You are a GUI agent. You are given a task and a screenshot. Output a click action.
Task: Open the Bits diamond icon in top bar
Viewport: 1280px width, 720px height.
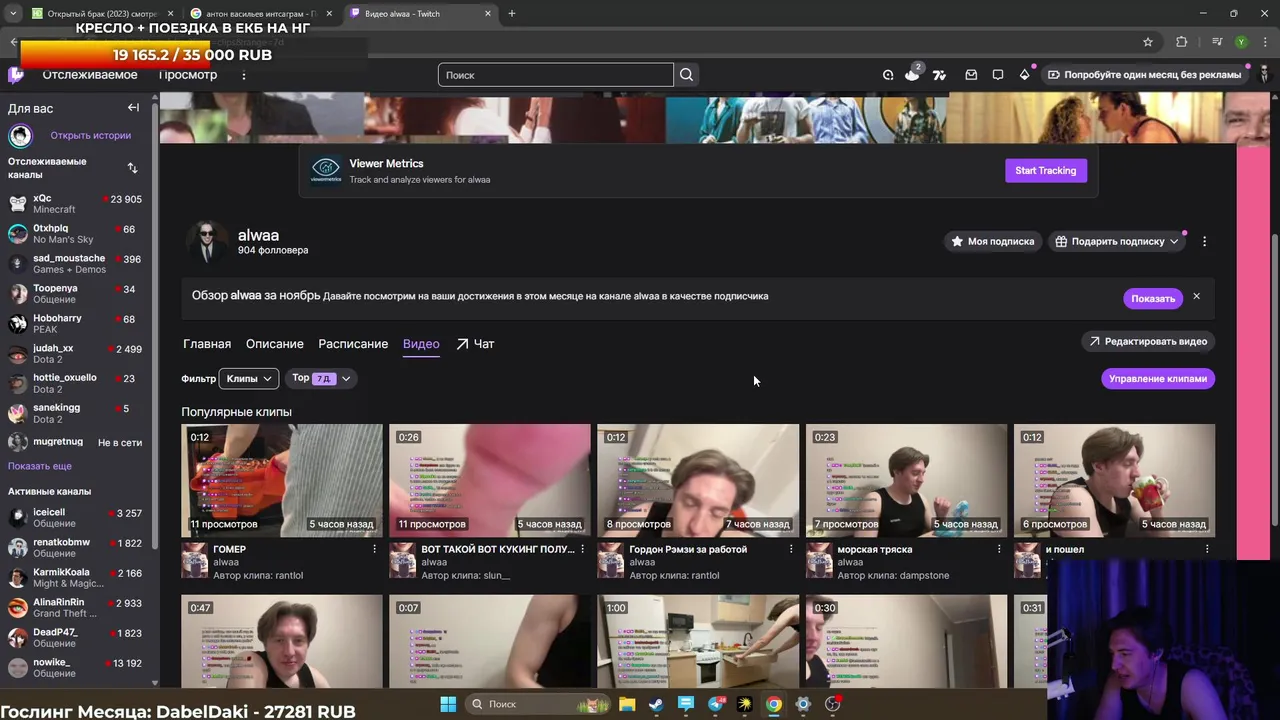pyautogui.click(x=1024, y=75)
